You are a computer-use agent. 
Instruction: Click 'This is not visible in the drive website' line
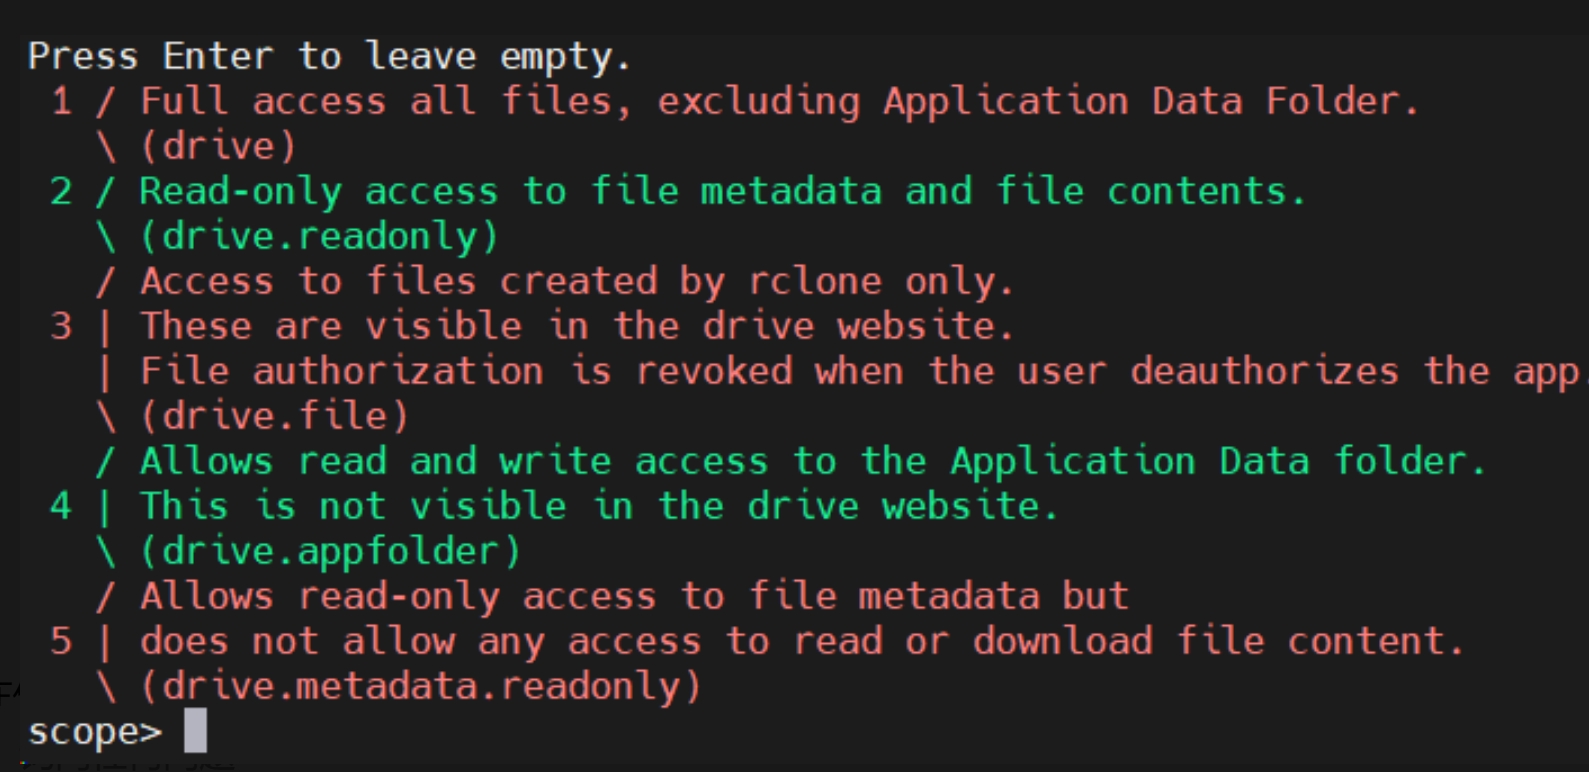599,506
